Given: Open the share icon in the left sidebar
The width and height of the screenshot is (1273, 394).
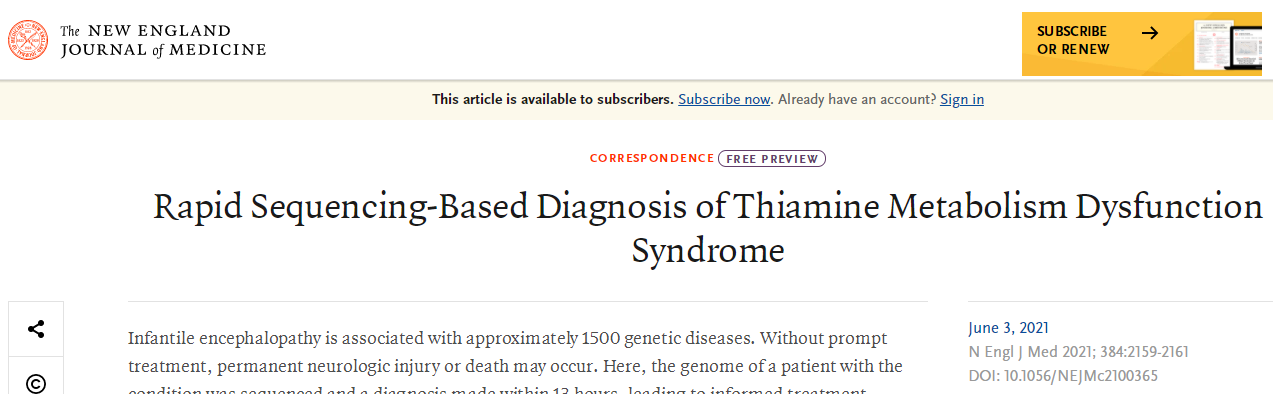Looking at the screenshot, I should pyautogui.click(x=36, y=329).
